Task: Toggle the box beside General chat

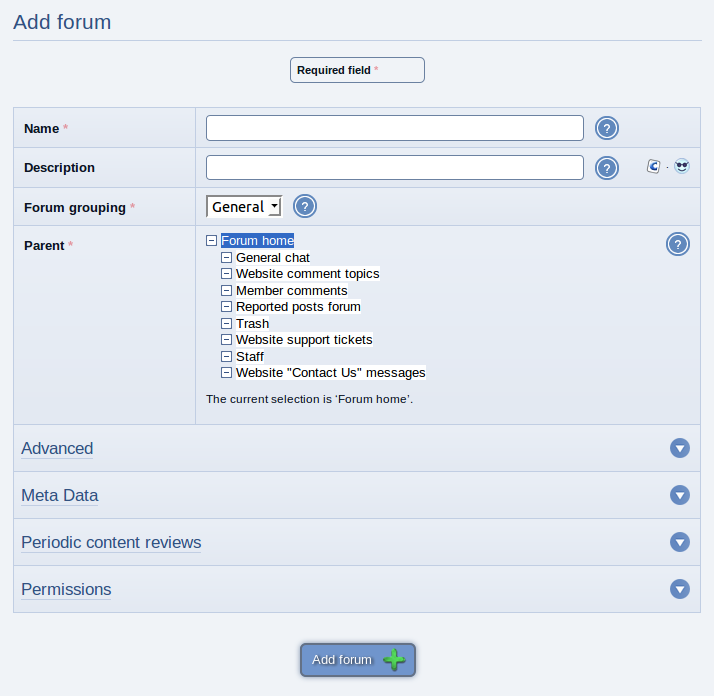Action: point(226,257)
